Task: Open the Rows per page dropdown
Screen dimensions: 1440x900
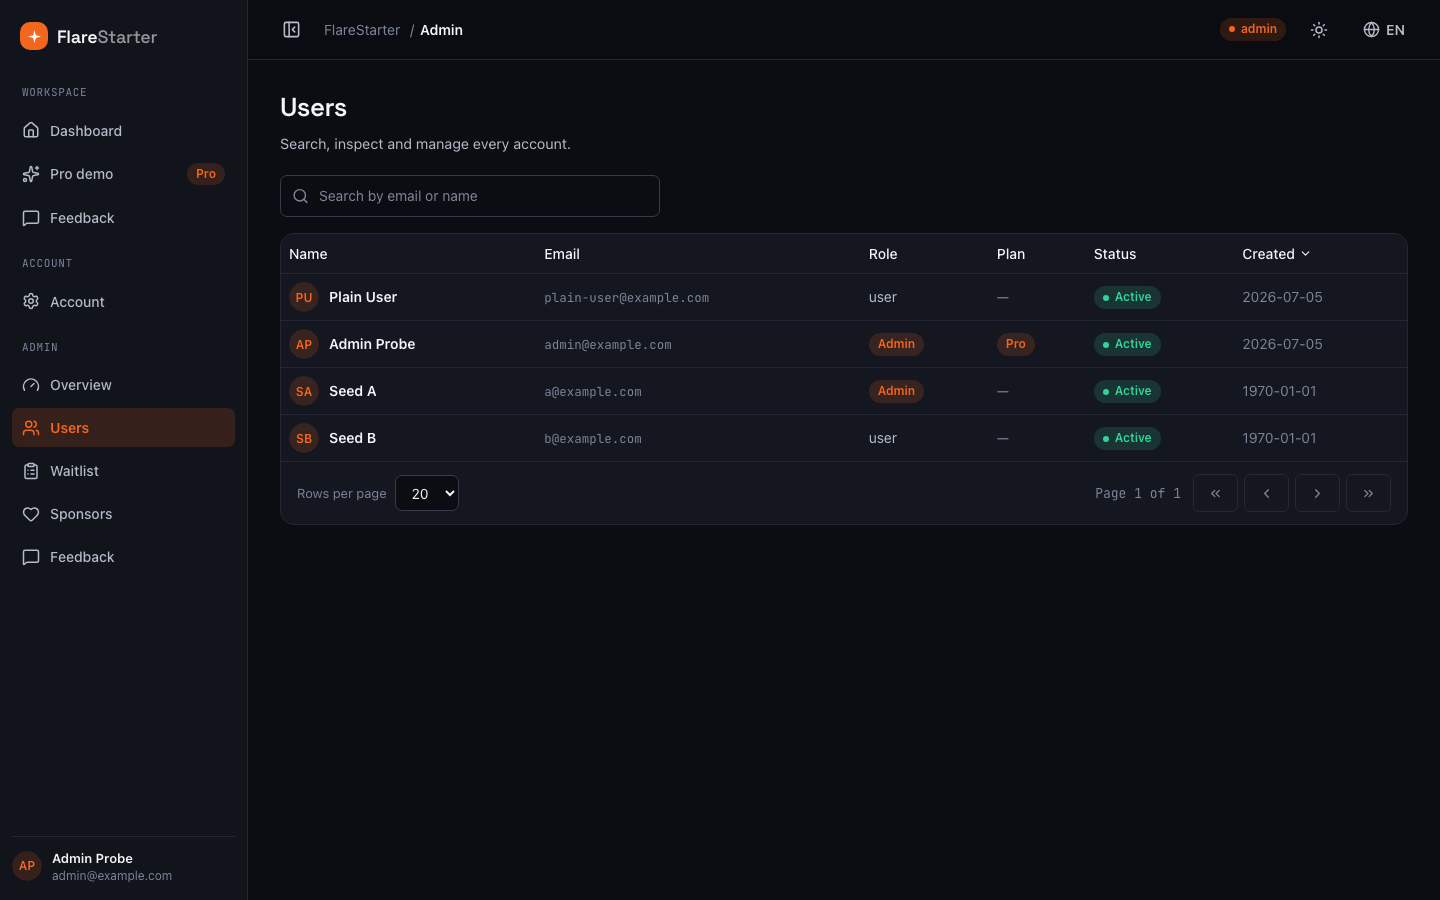Action: coord(427,493)
